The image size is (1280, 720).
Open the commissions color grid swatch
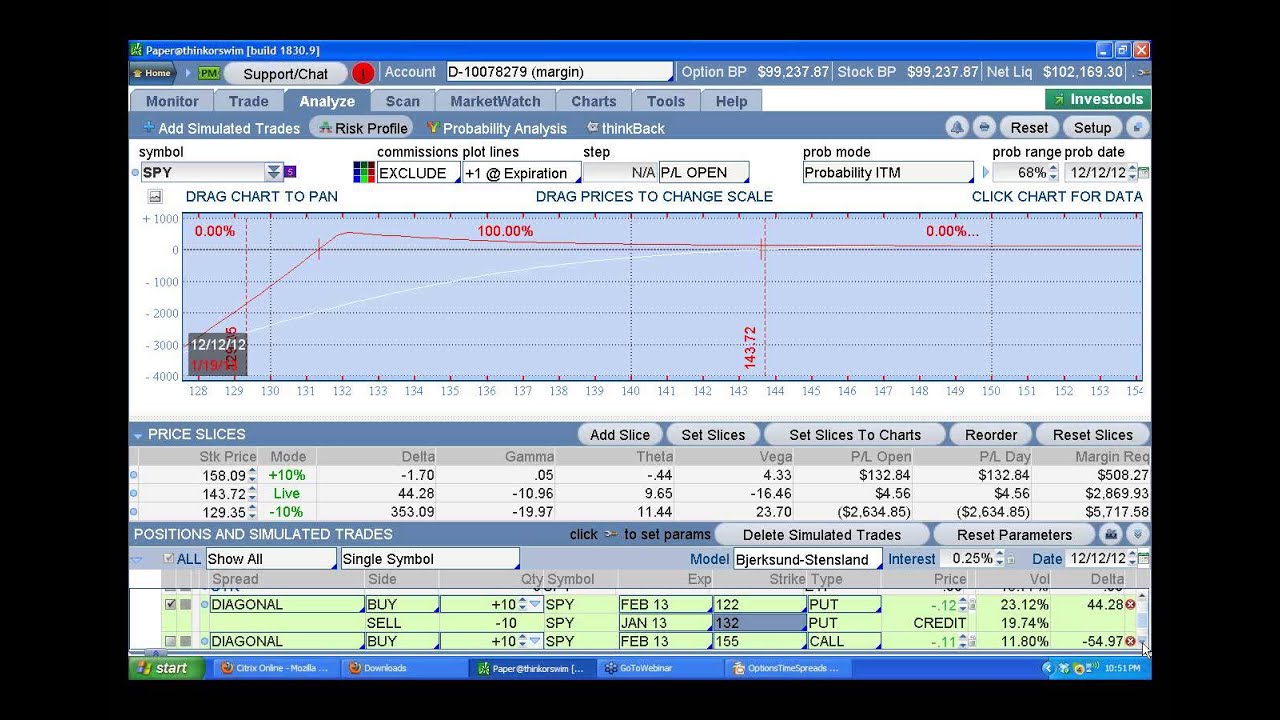pyautogui.click(x=364, y=173)
